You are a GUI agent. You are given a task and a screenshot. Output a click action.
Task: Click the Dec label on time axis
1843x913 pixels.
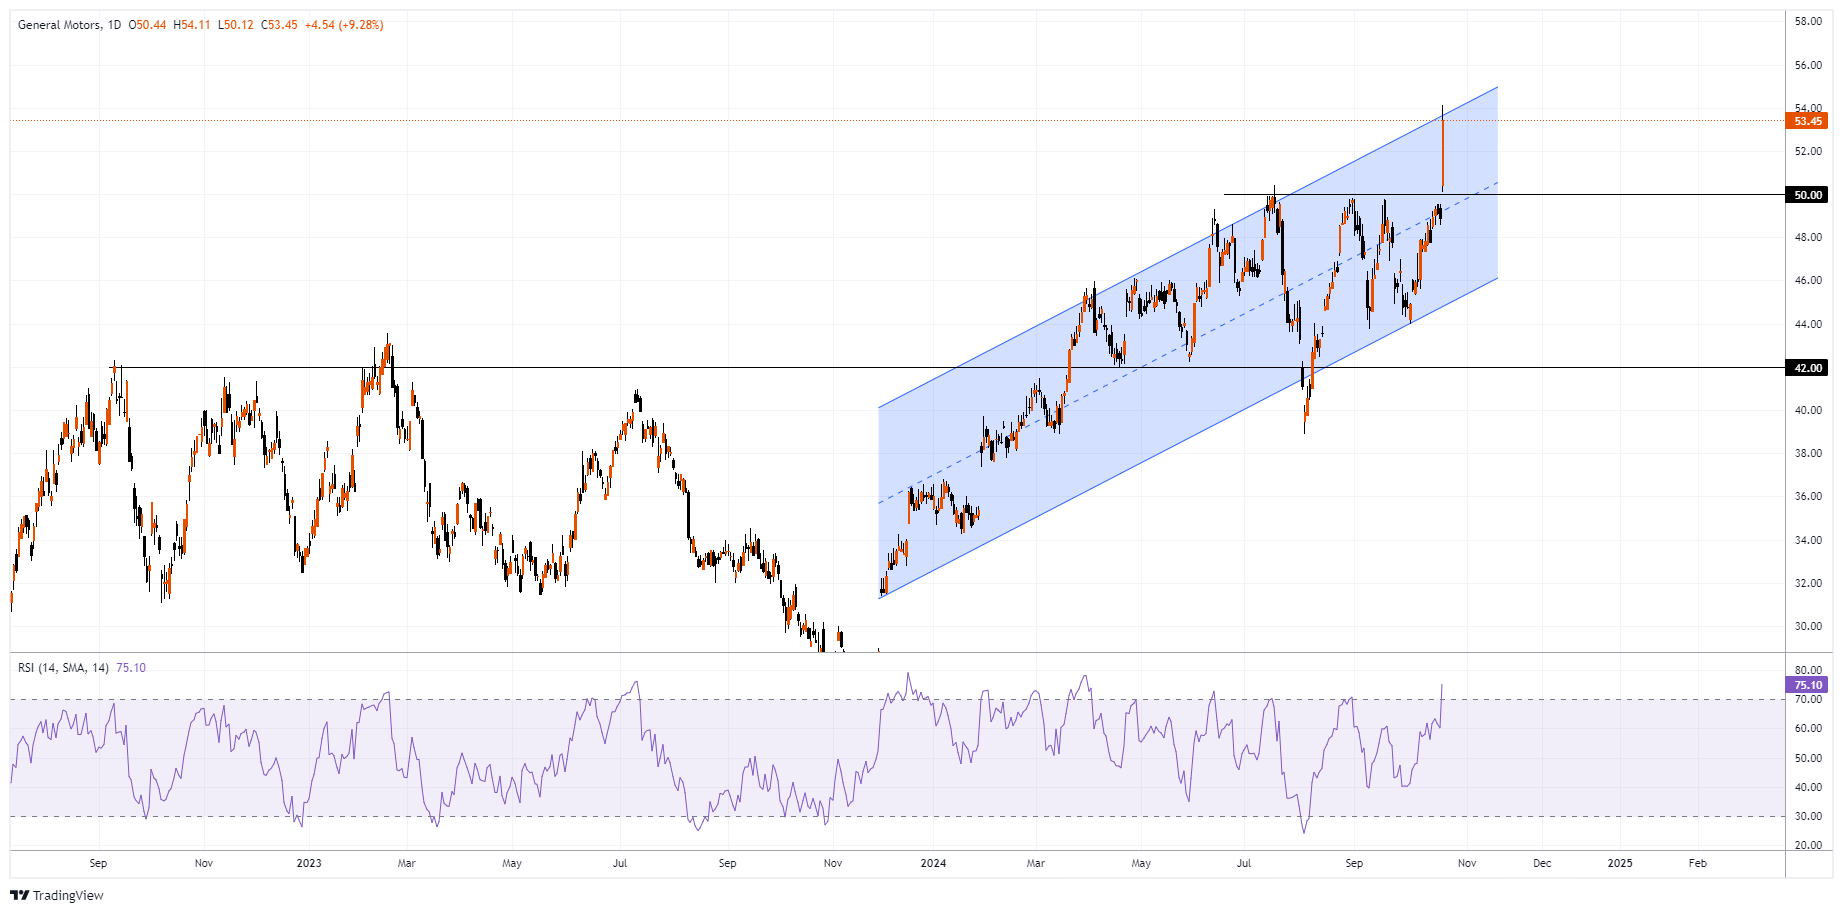pos(1542,863)
